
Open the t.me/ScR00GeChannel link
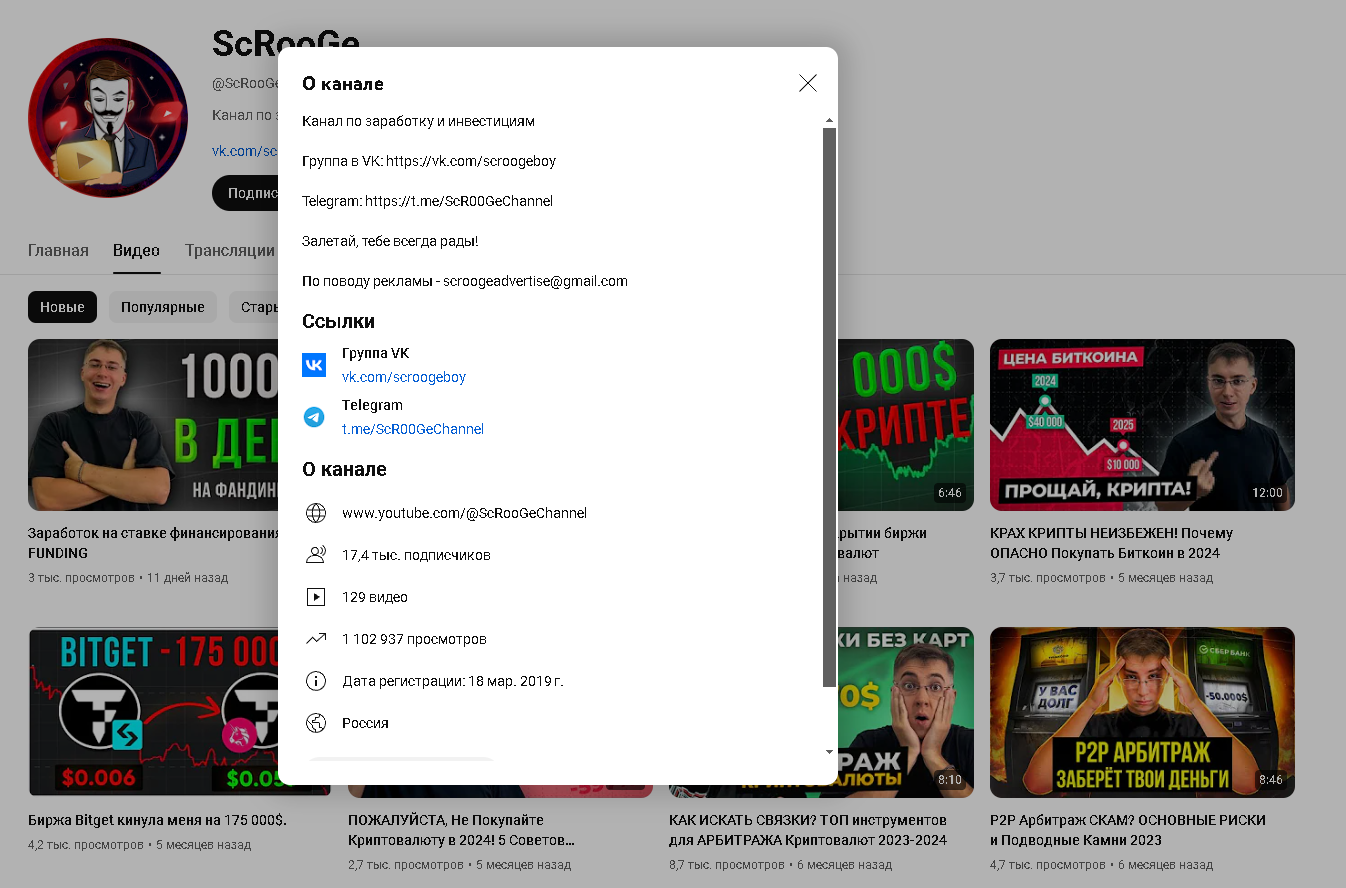pos(413,429)
